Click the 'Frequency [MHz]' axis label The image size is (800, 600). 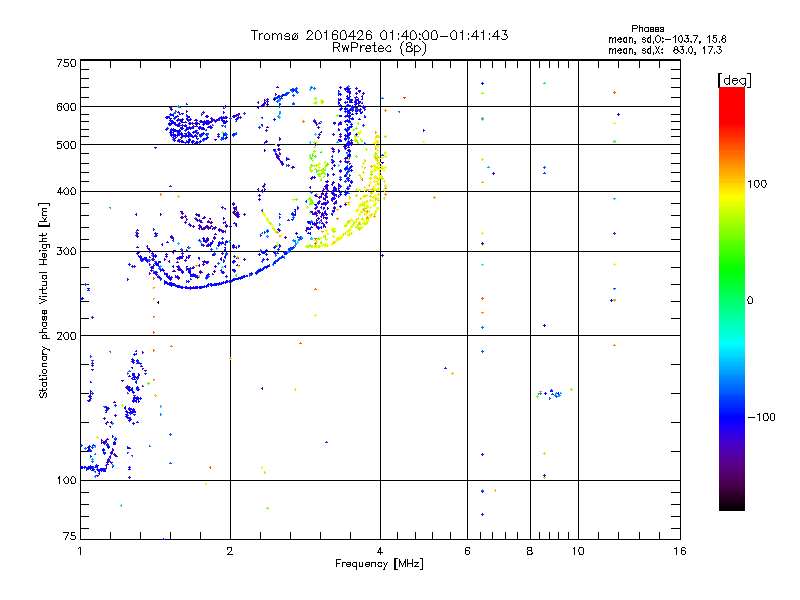[x=379, y=564]
